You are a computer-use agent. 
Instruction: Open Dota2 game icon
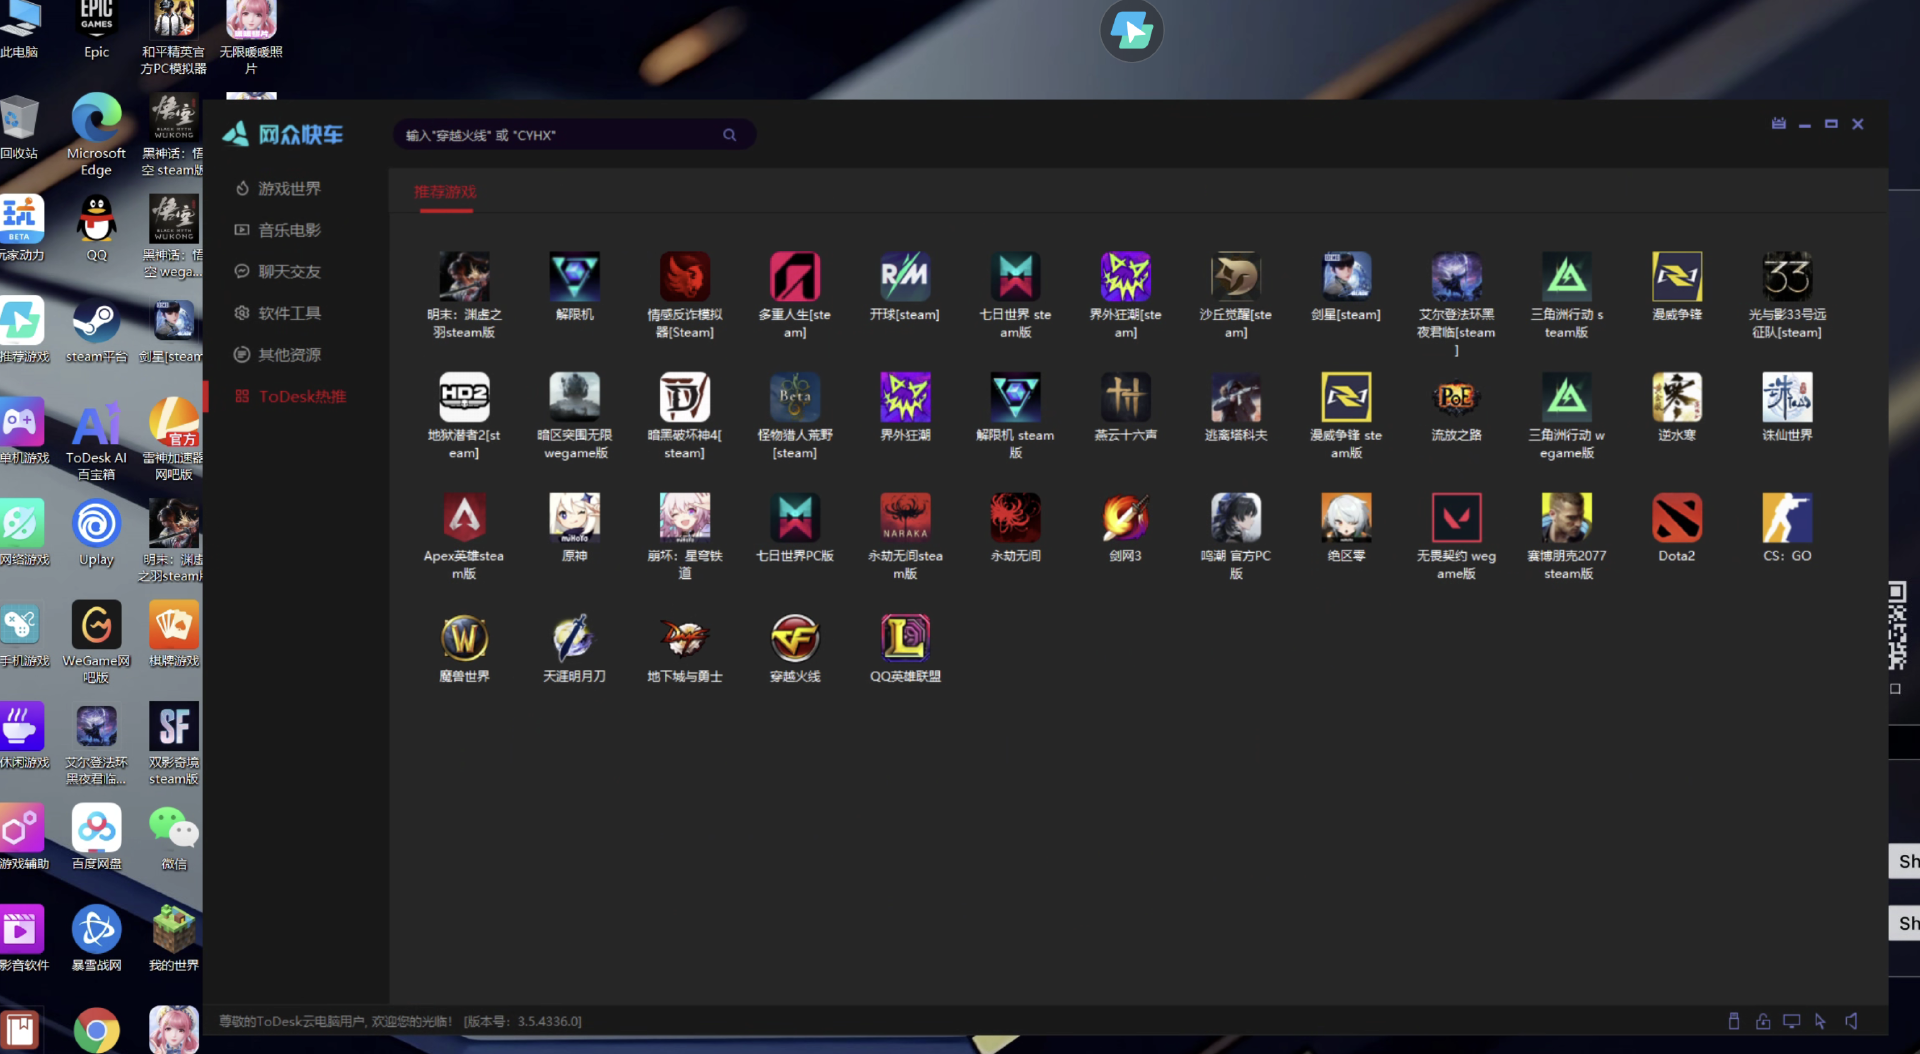(1677, 519)
